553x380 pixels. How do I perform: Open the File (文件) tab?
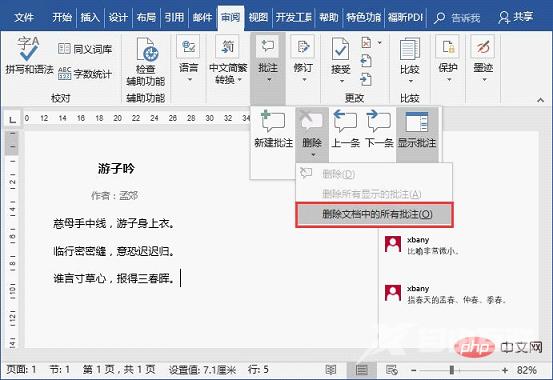click(x=24, y=17)
